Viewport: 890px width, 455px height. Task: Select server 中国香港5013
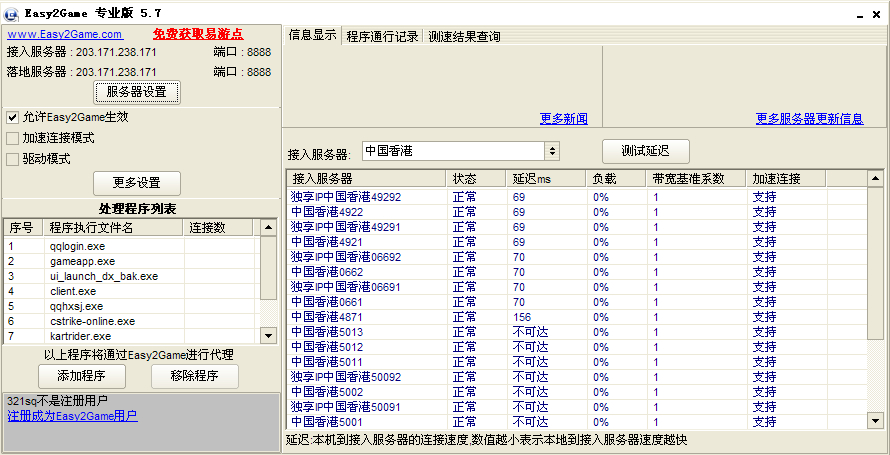pos(577,332)
